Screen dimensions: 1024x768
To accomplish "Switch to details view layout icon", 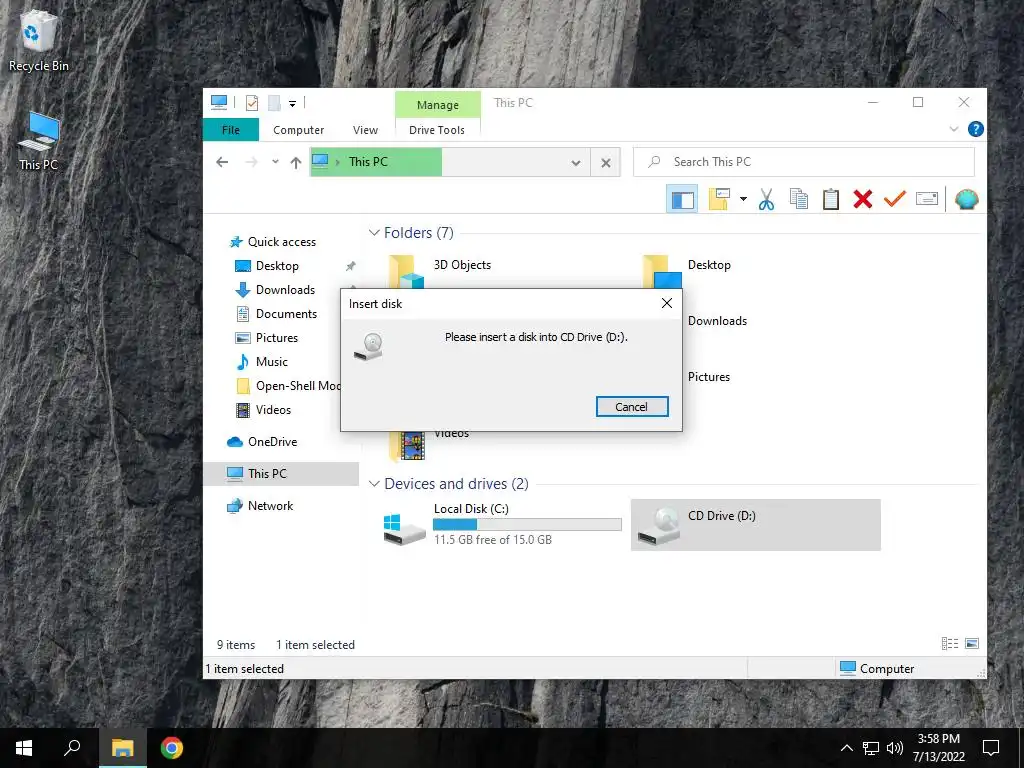I will click(950, 644).
